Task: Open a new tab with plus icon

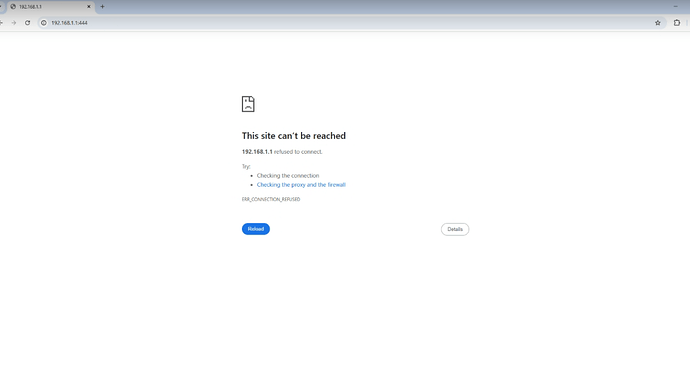Action: click(102, 7)
